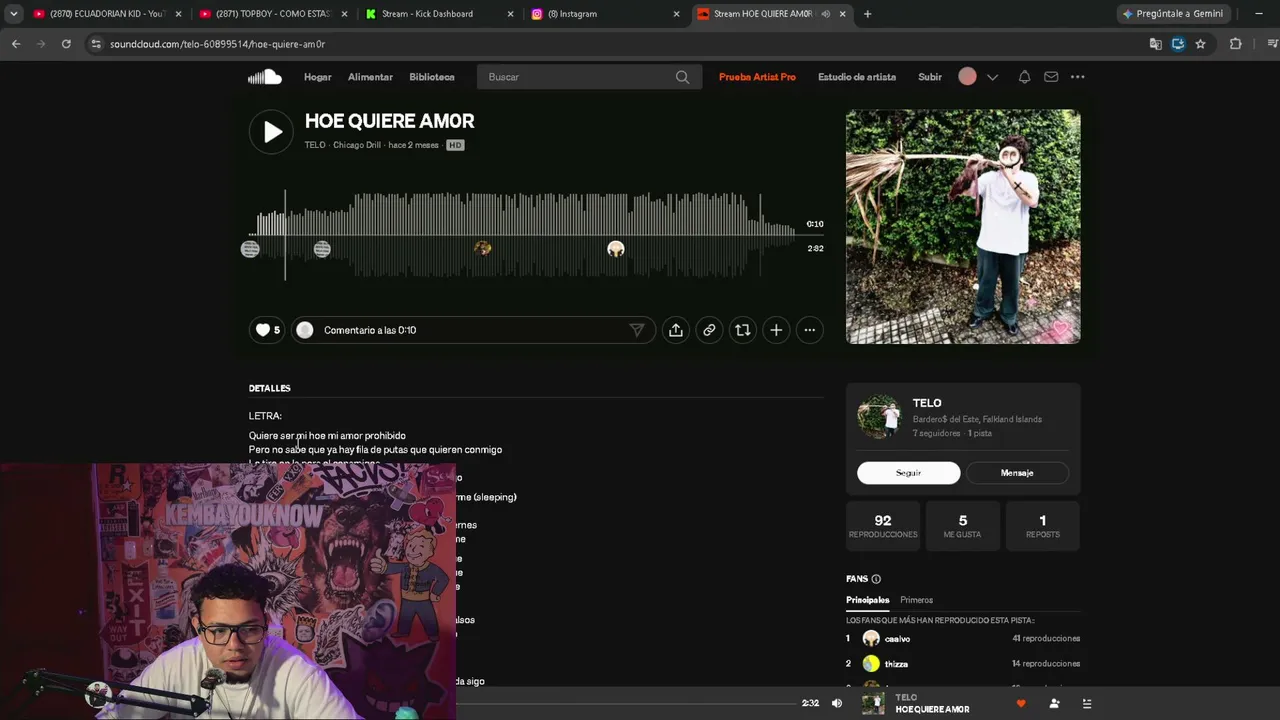Click the bottom player progress bar

pos(628,703)
